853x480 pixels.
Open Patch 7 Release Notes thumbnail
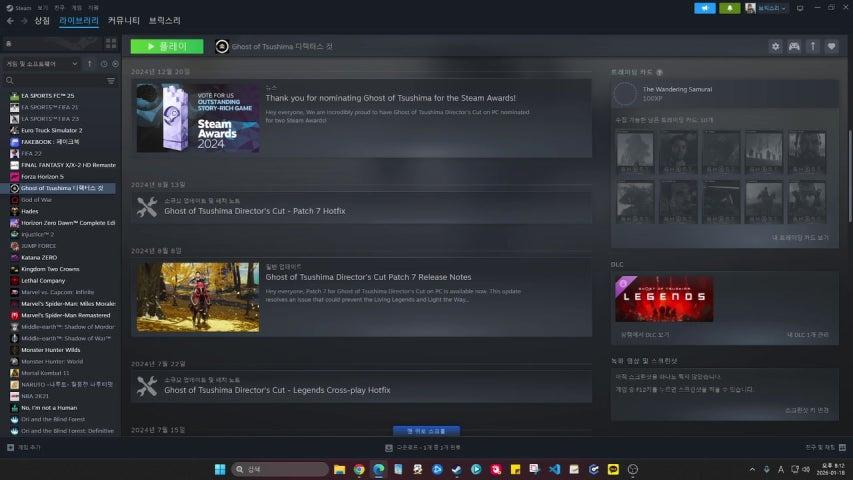point(198,297)
